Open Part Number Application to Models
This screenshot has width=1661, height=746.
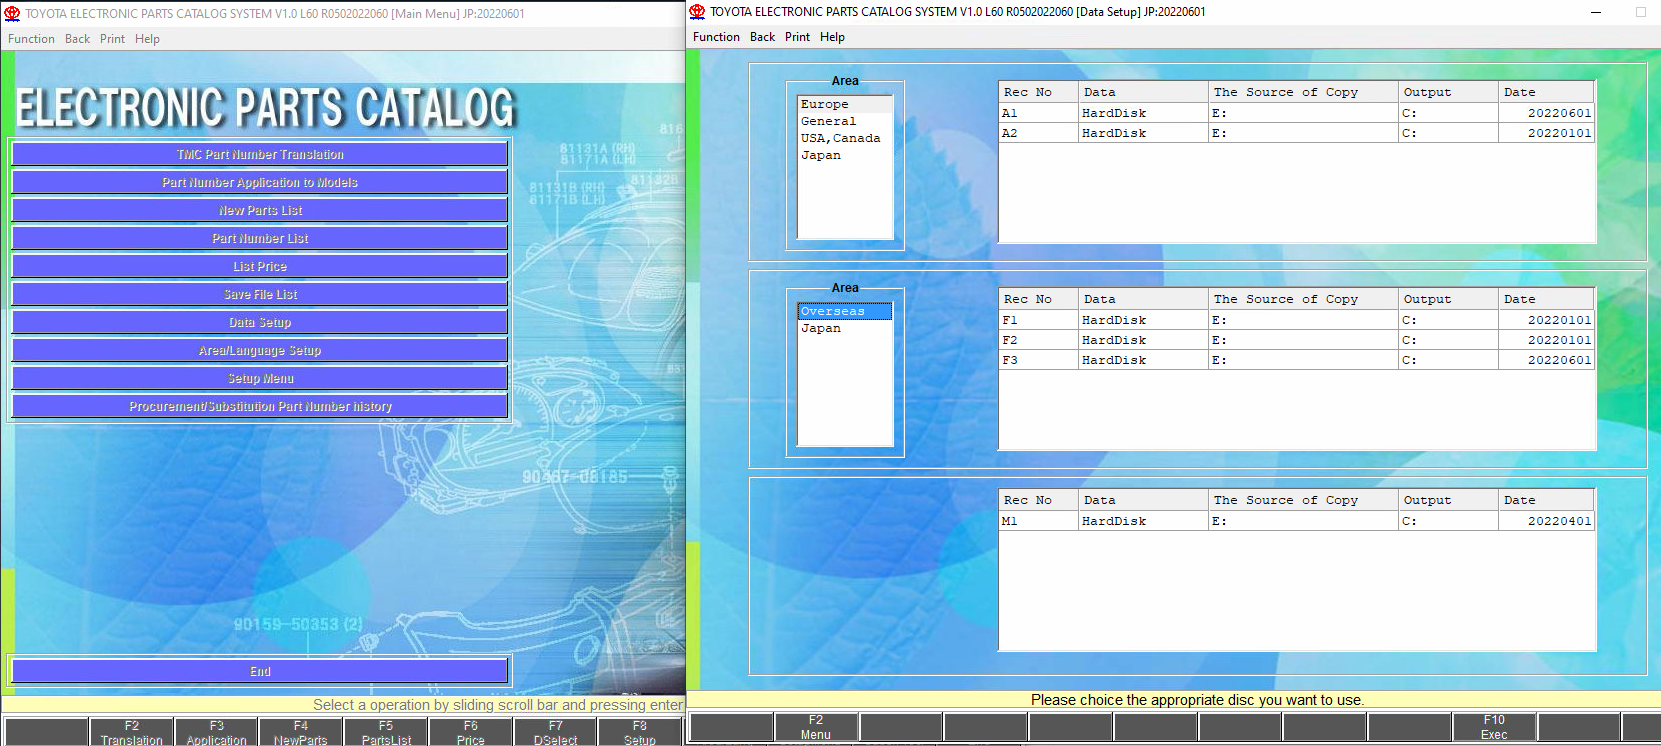click(260, 182)
